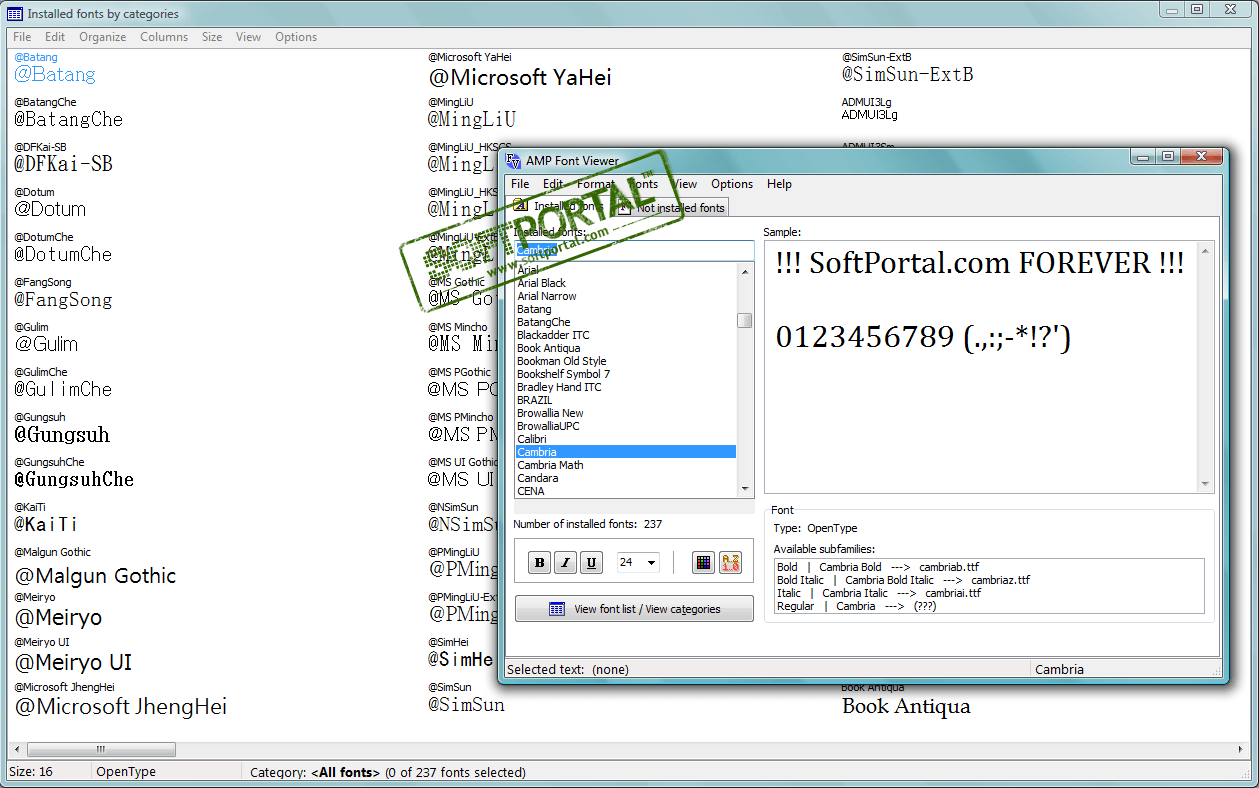Select BatangChe in installed fonts list

[x=625, y=322]
